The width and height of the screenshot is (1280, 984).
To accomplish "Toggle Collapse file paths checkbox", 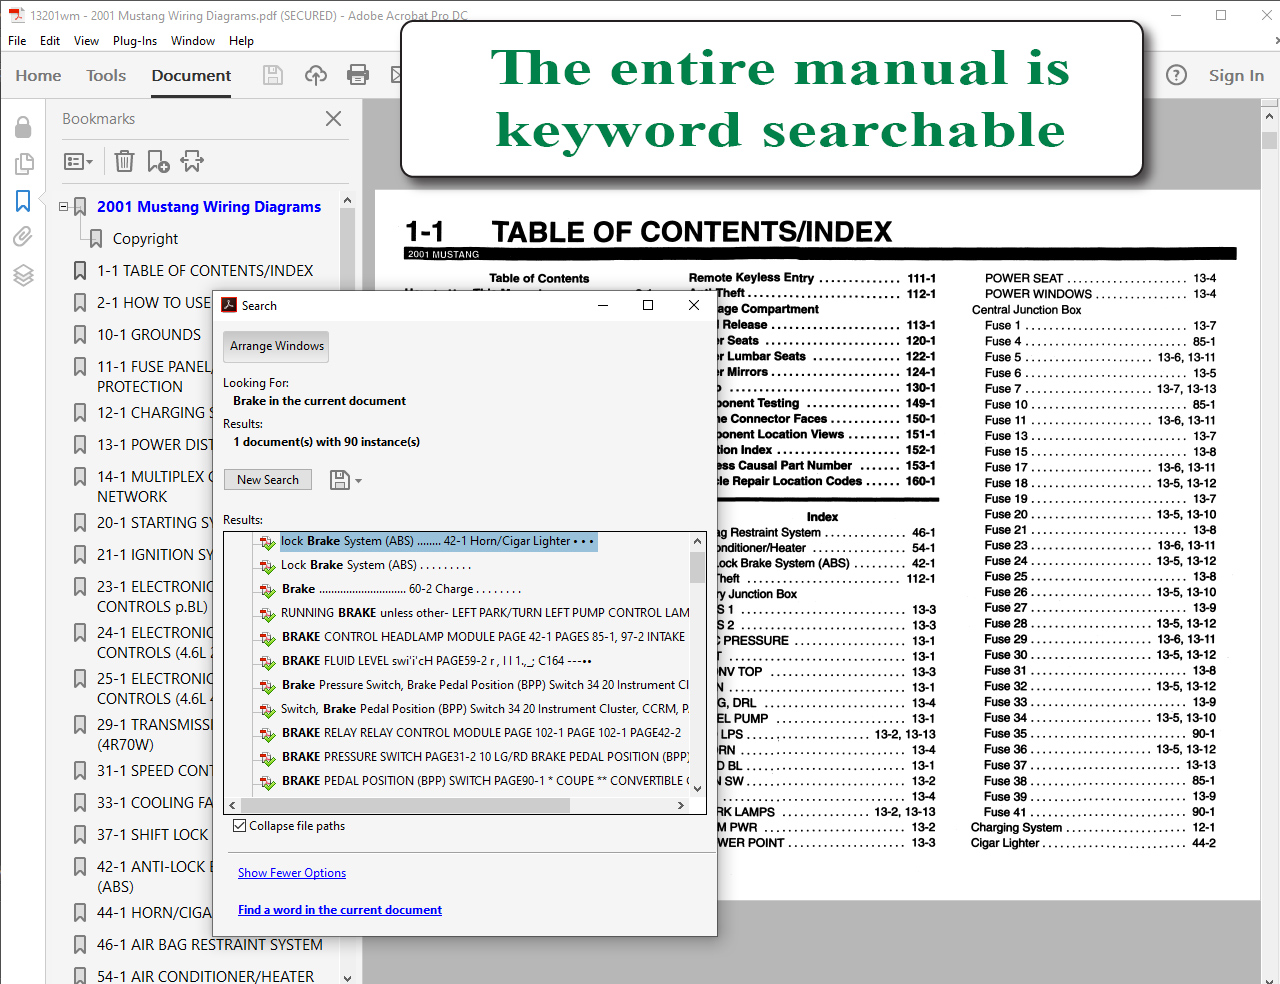I will point(240,826).
